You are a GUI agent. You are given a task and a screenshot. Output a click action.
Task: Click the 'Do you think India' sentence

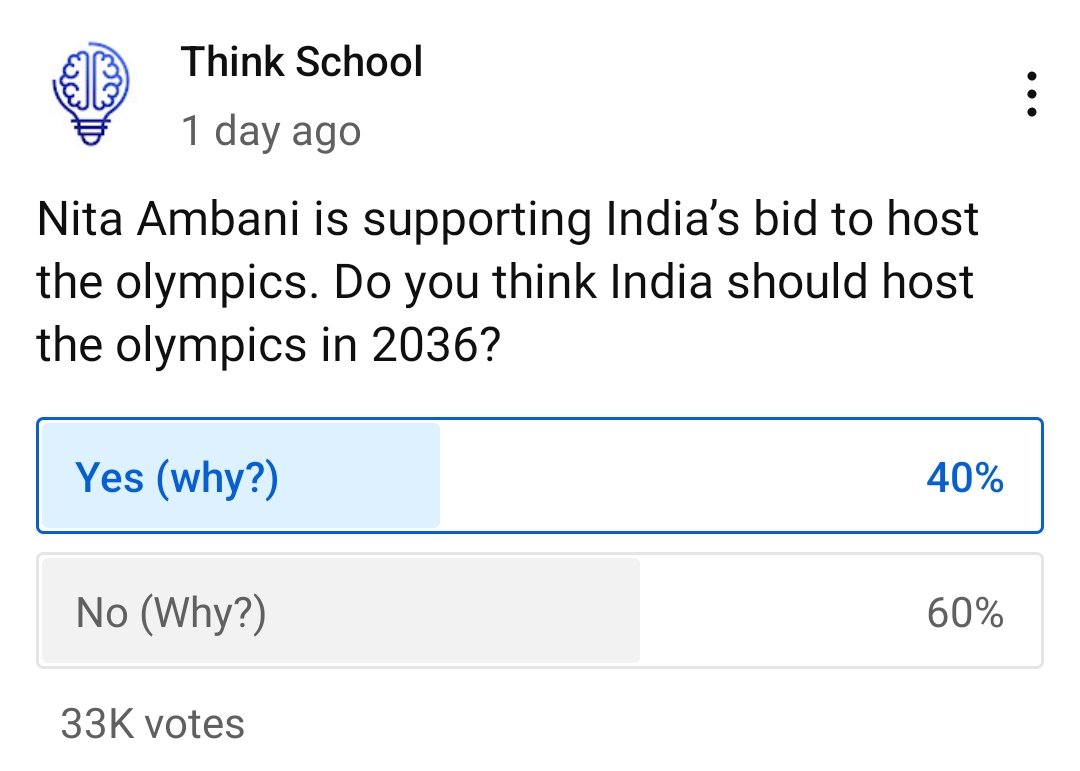(x=523, y=283)
